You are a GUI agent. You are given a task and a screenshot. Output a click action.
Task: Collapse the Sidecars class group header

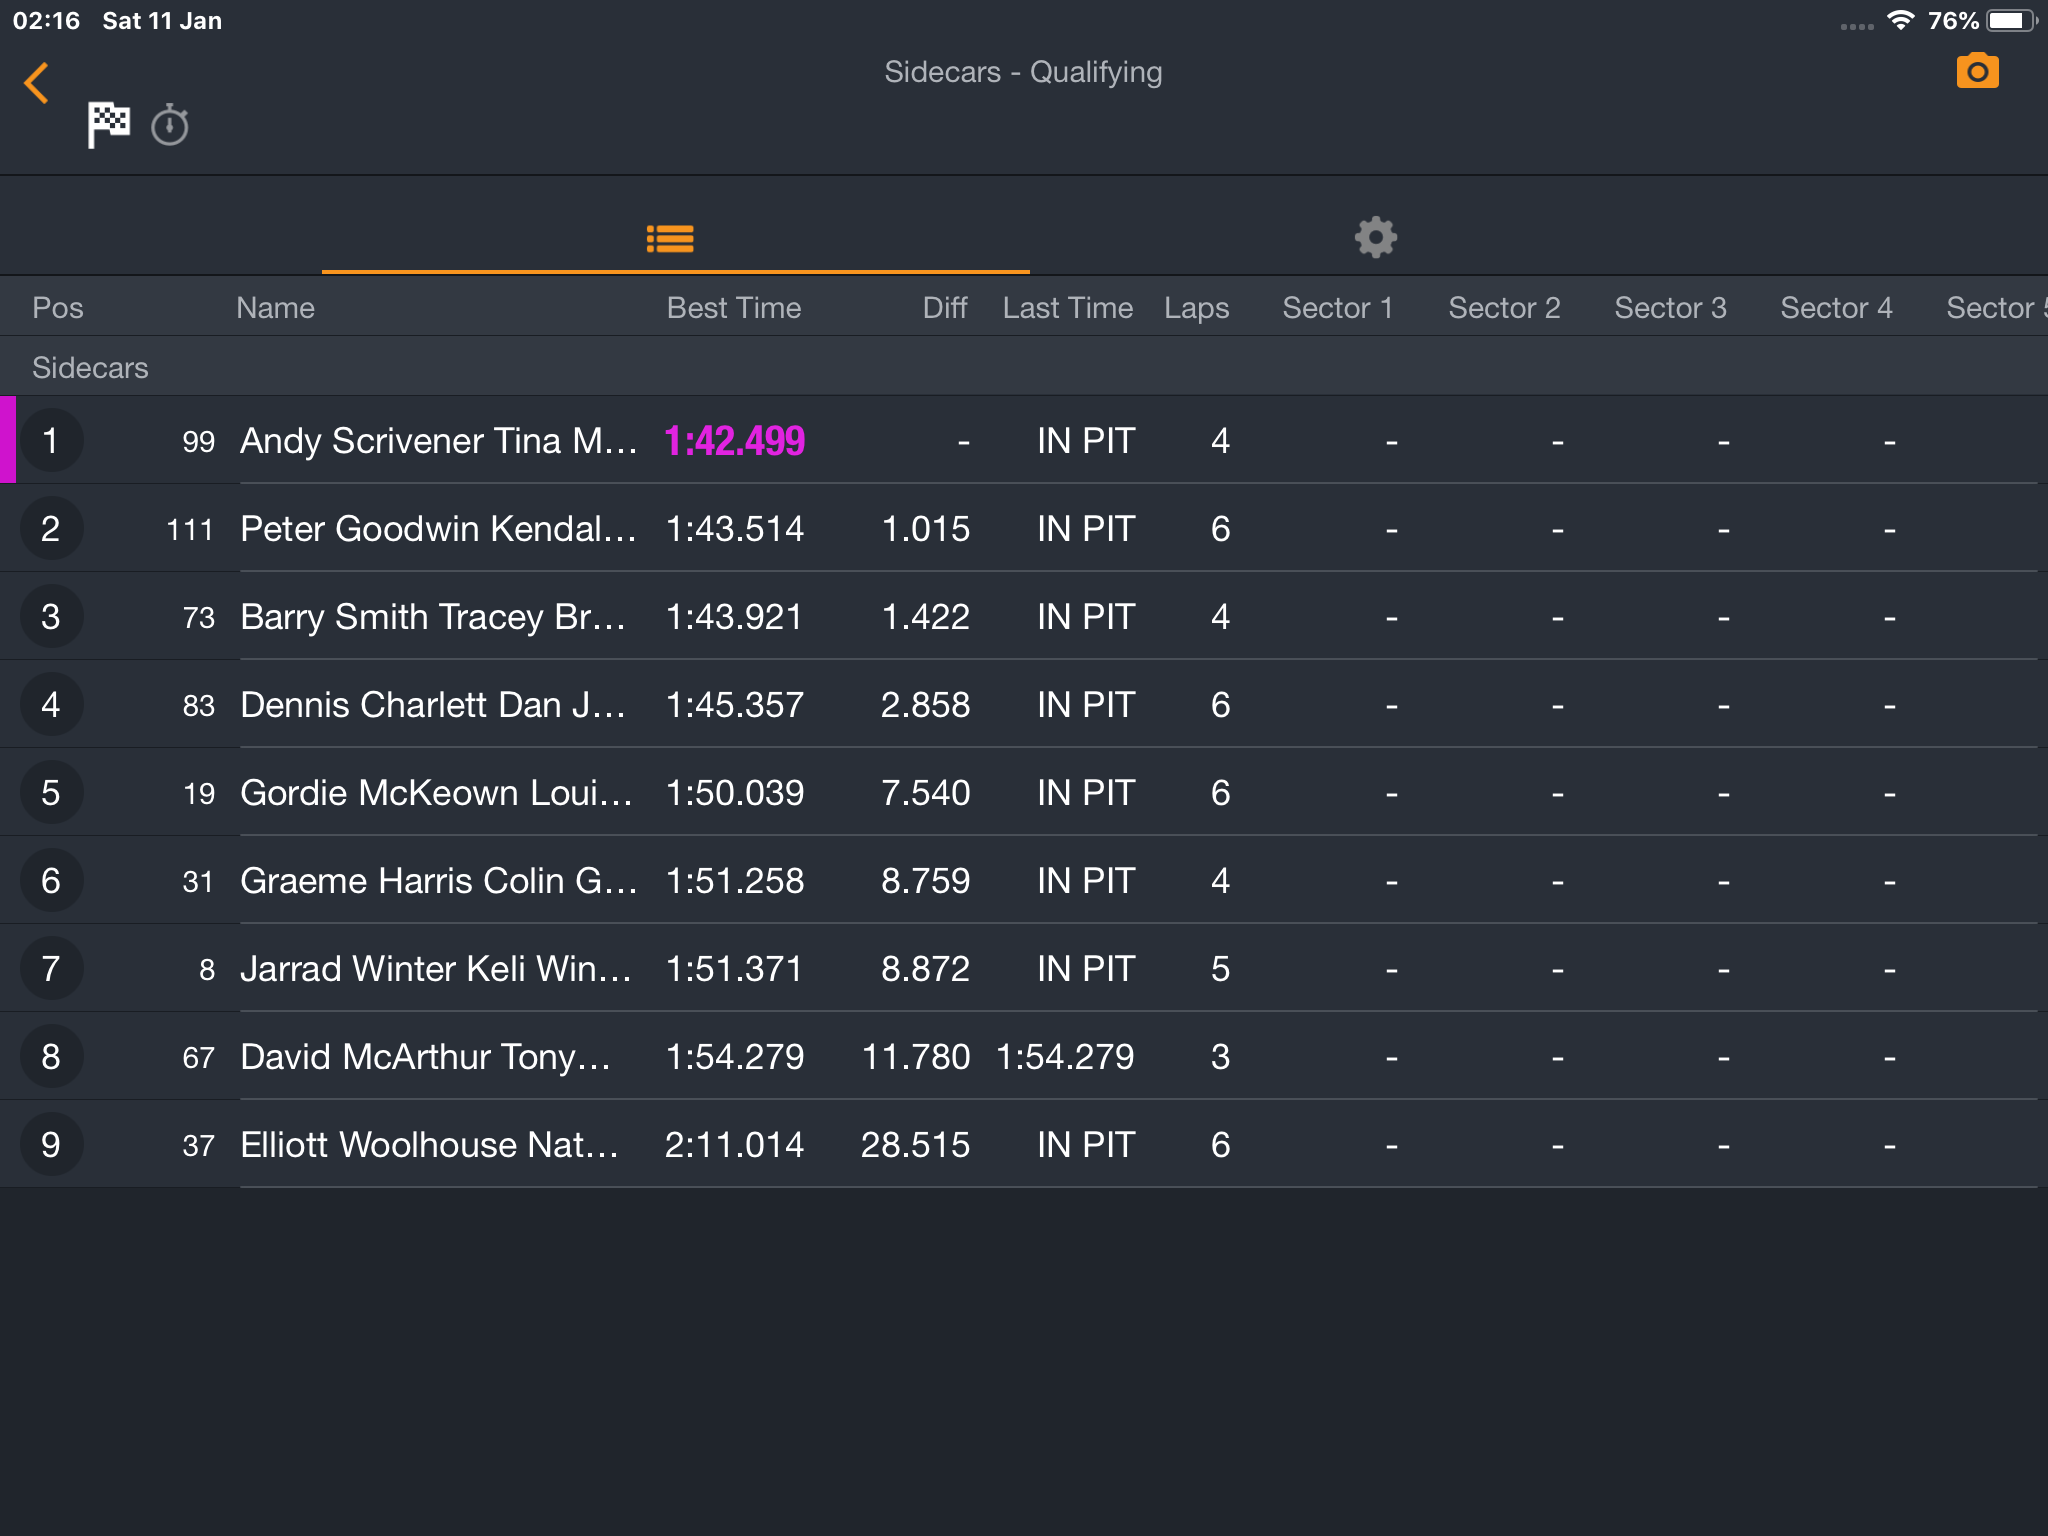[x=1024, y=367]
